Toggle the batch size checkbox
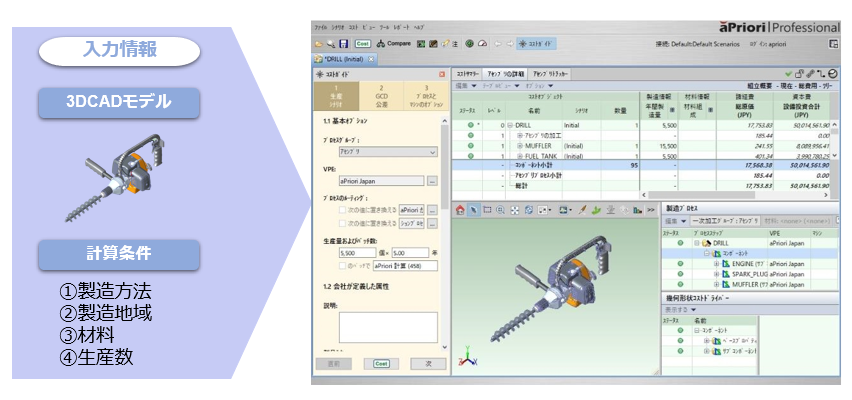The height and width of the screenshot is (400, 852). pos(344,266)
